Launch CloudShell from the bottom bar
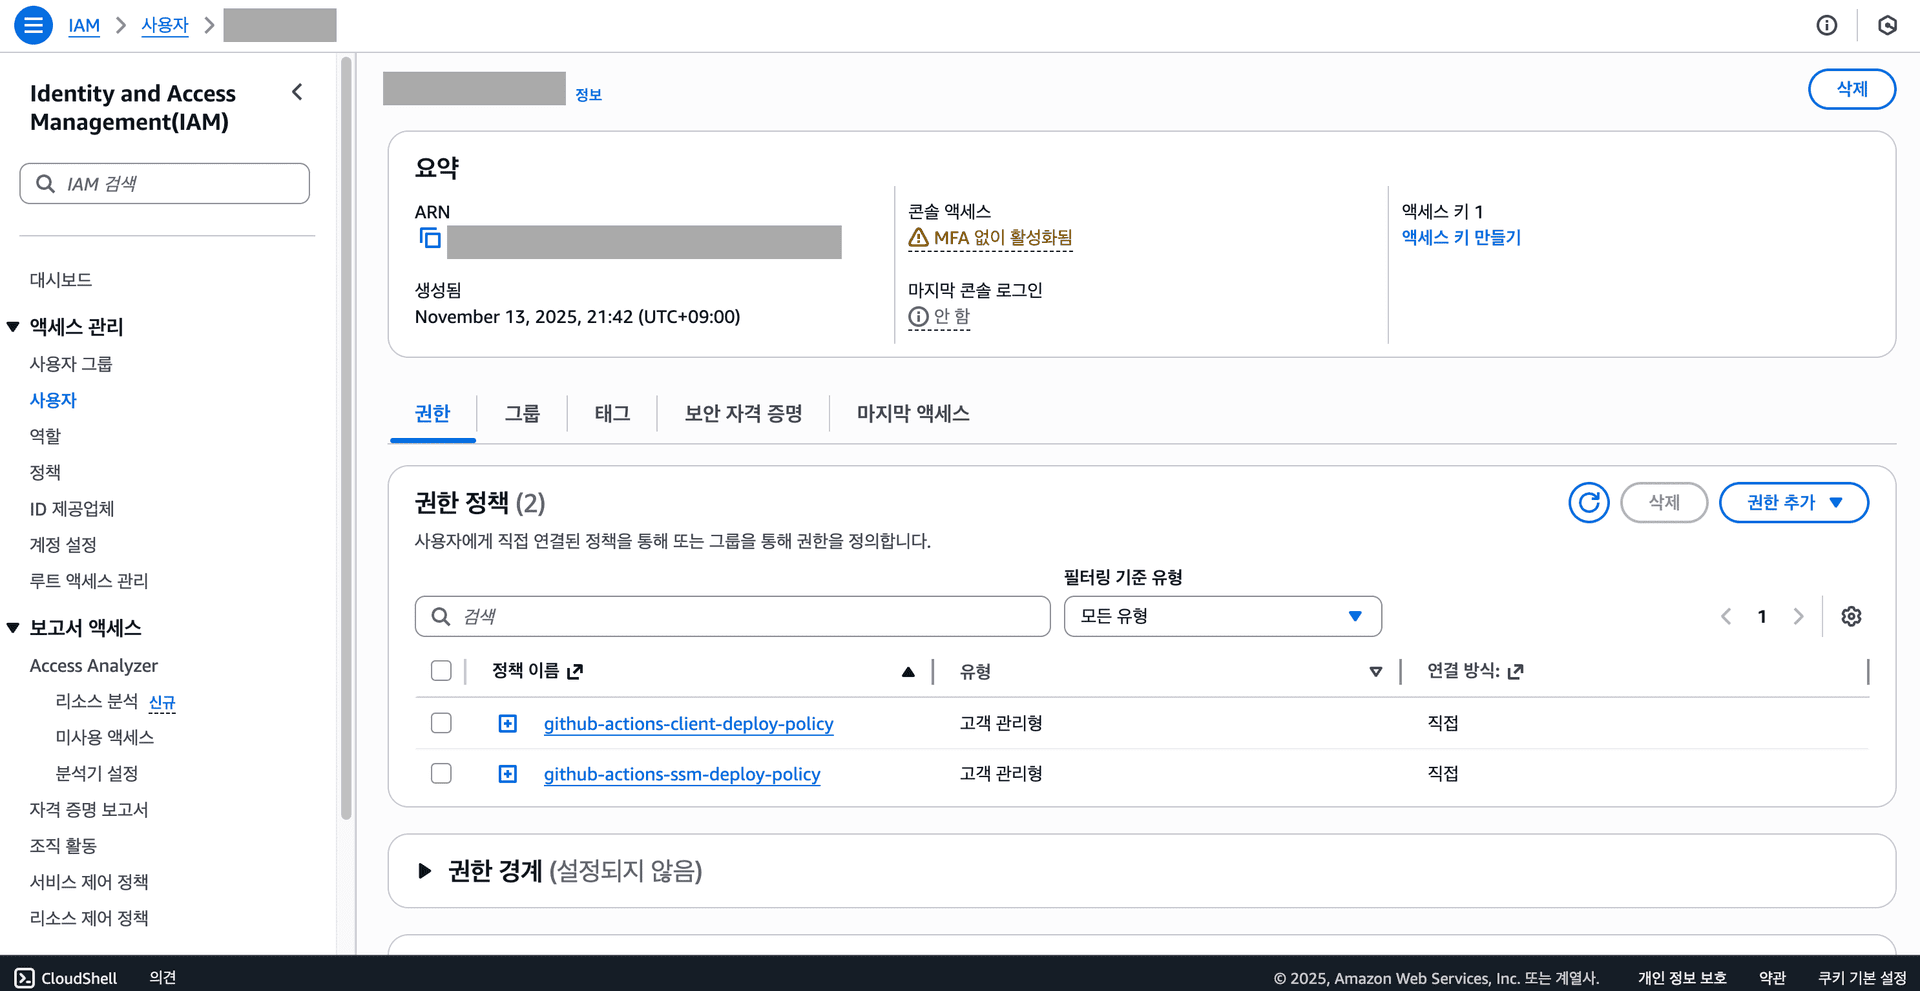The image size is (1920, 991). 64,977
